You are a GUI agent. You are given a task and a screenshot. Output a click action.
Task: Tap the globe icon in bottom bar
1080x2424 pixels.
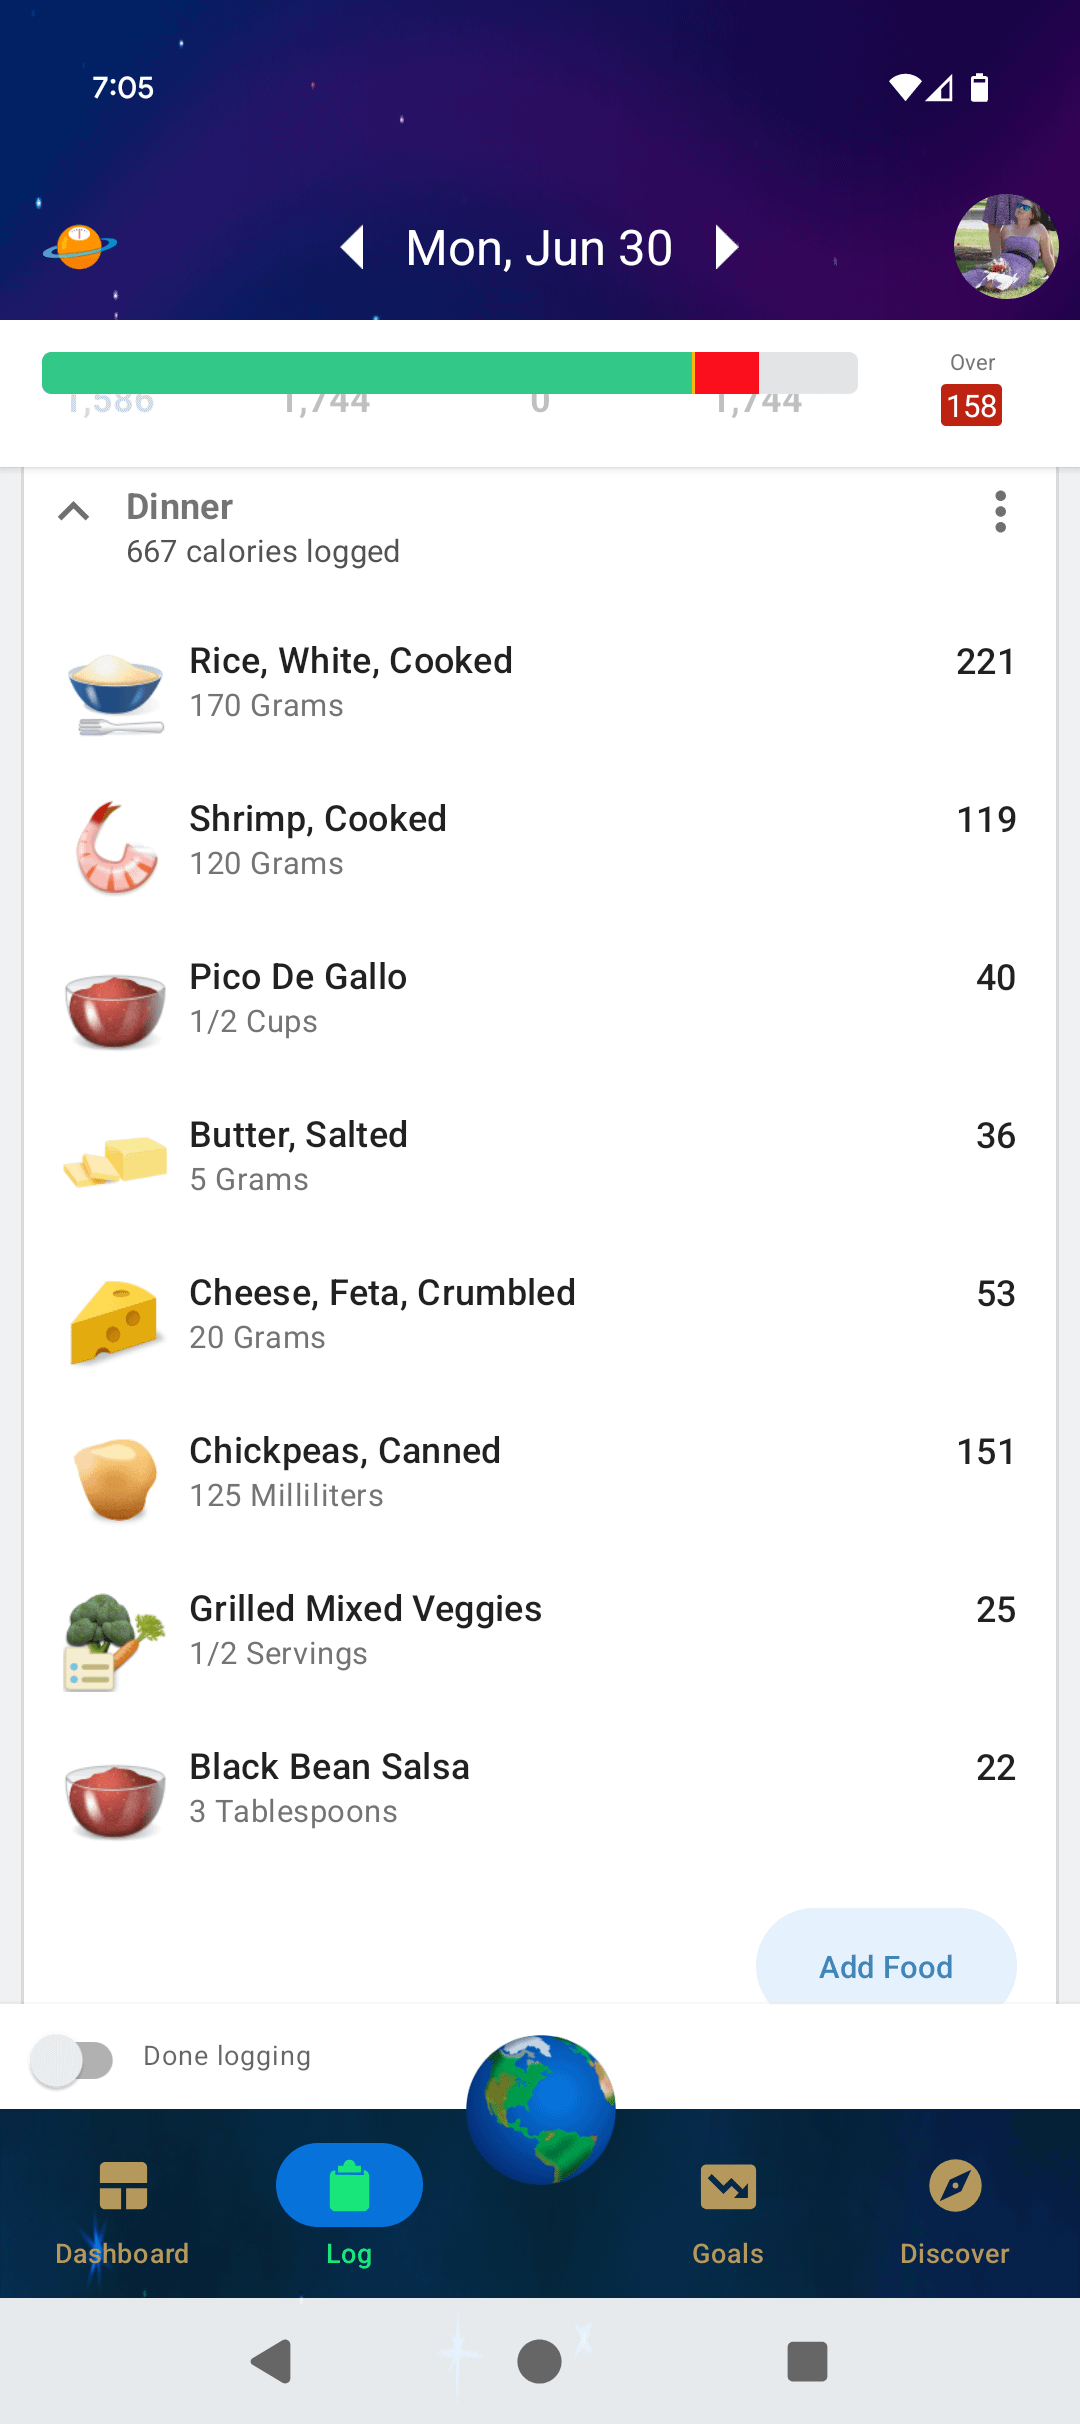tap(541, 2108)
